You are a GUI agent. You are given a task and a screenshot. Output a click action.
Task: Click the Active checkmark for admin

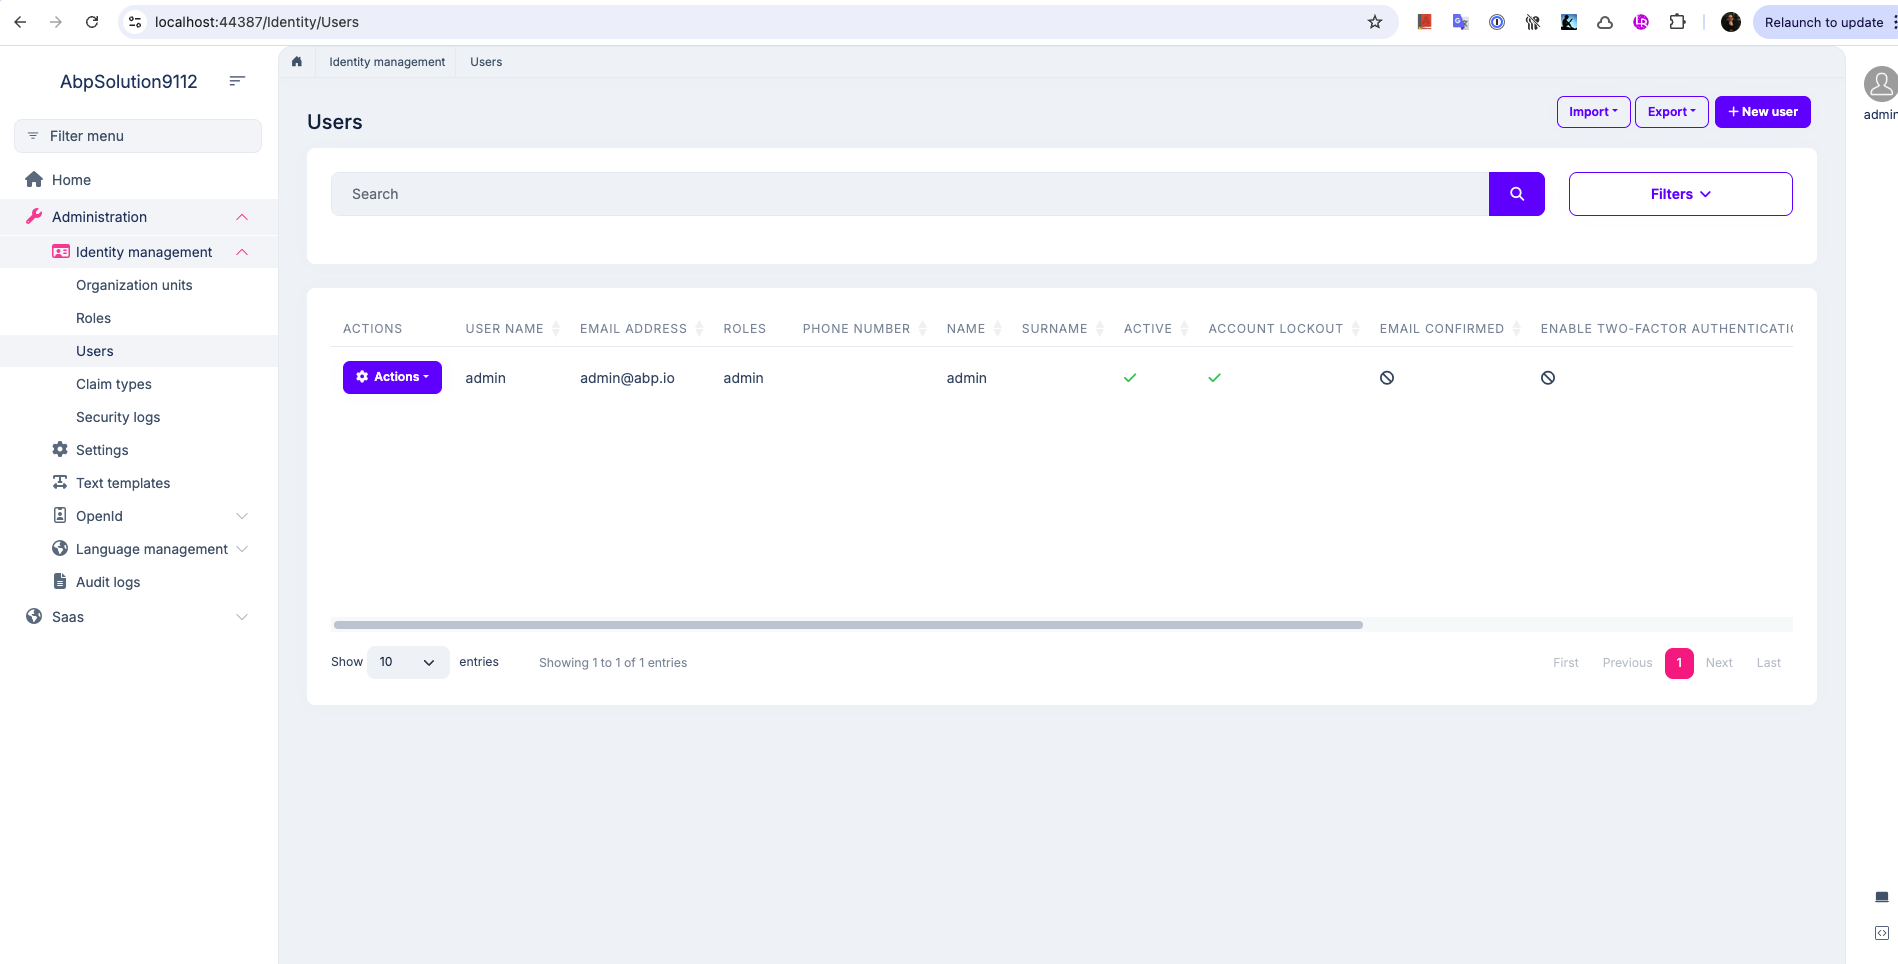click(1130, 378)
